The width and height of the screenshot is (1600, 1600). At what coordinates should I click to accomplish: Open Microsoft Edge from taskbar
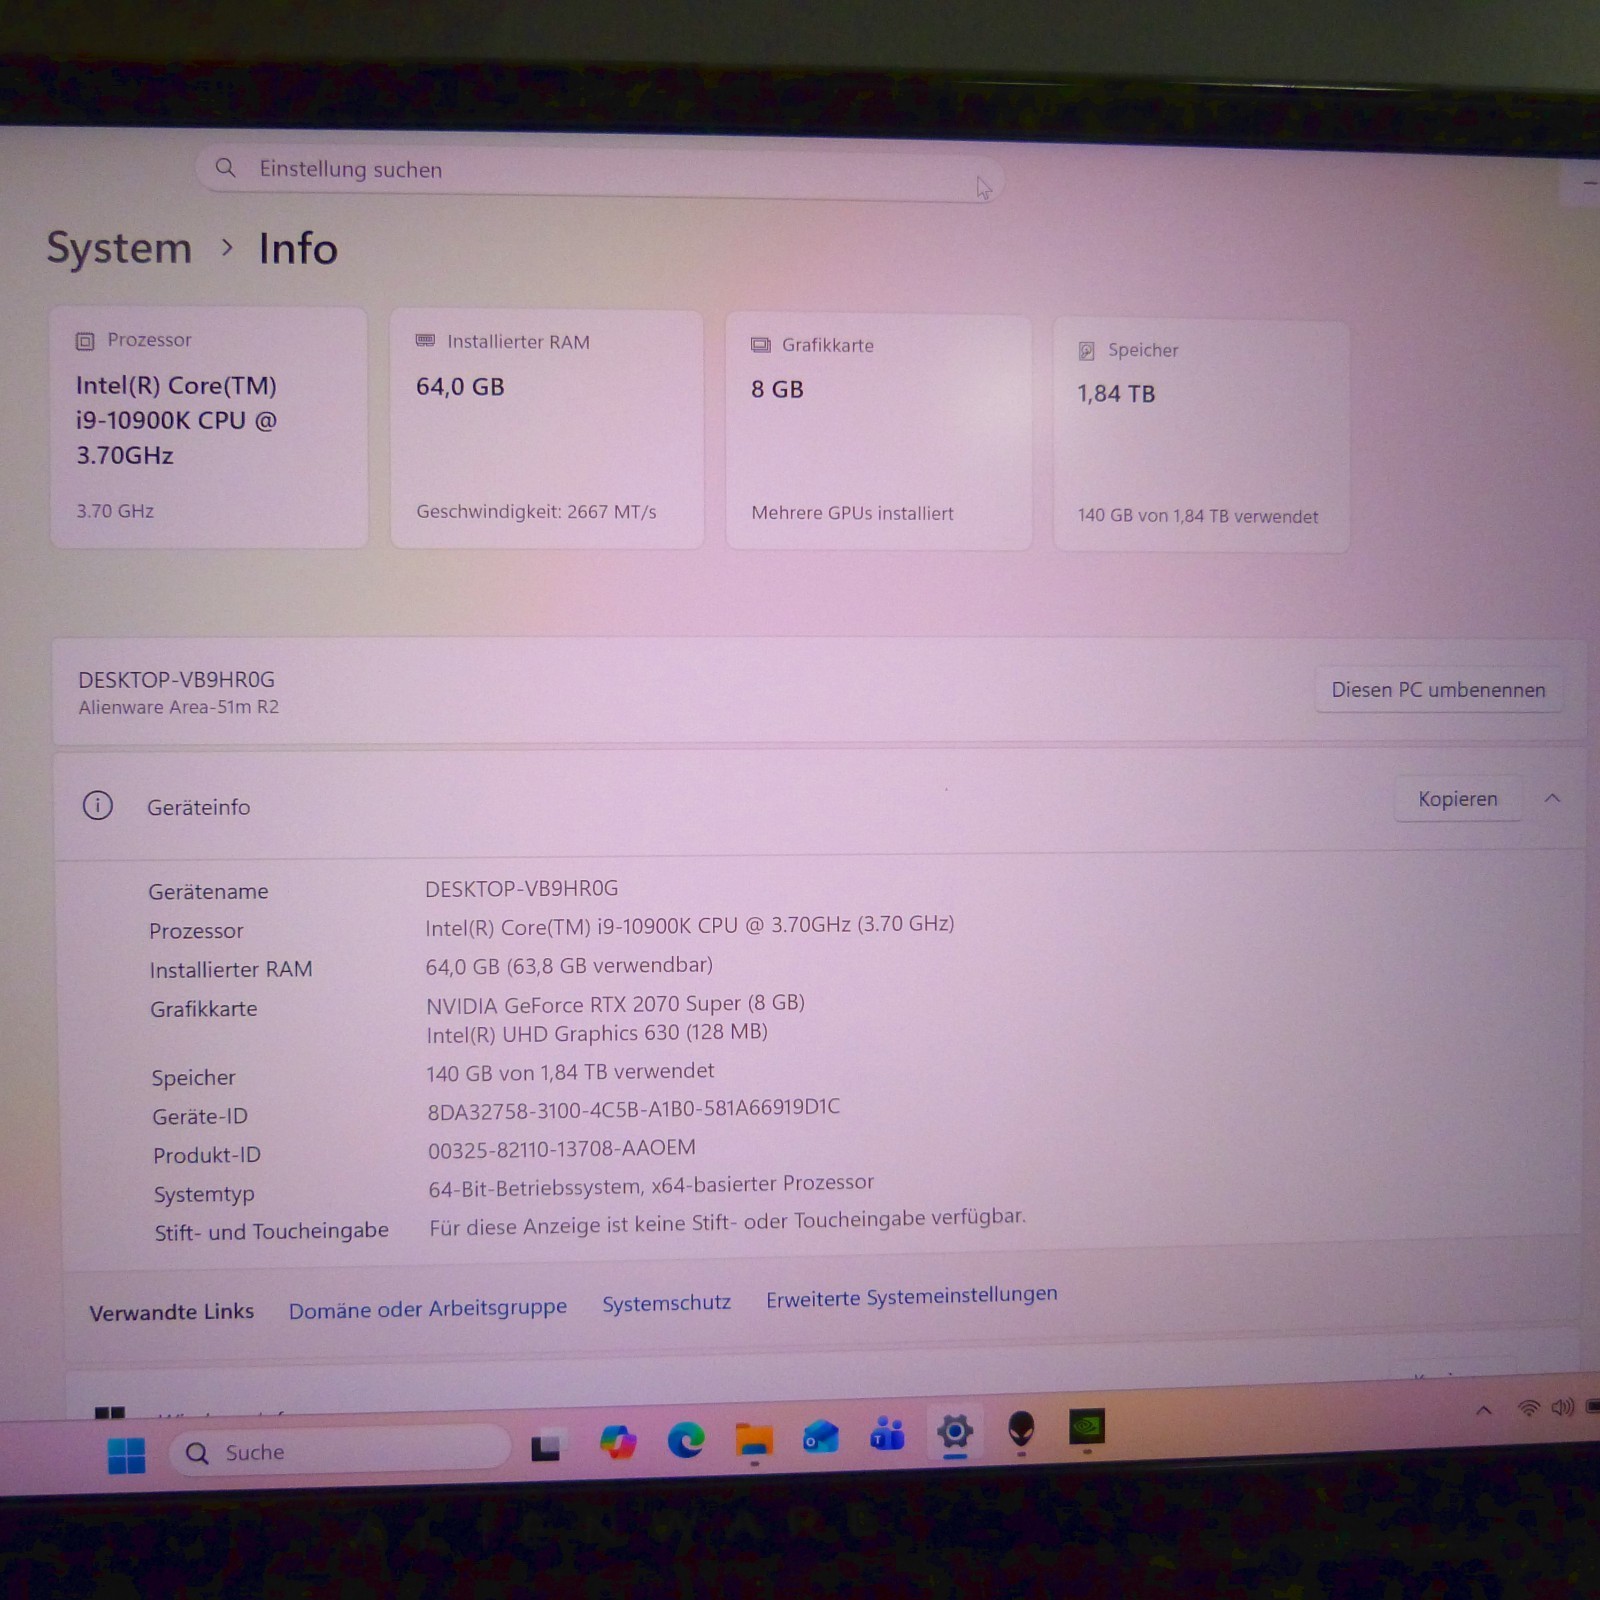(x=686, y=1440)
